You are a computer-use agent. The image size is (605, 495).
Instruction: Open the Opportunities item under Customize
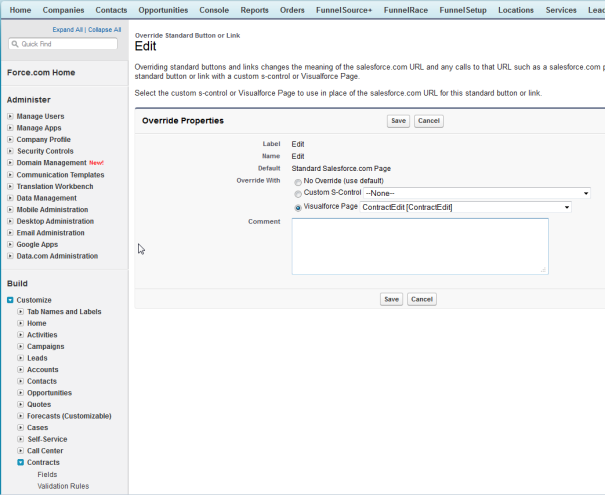[x=49, y=392]
